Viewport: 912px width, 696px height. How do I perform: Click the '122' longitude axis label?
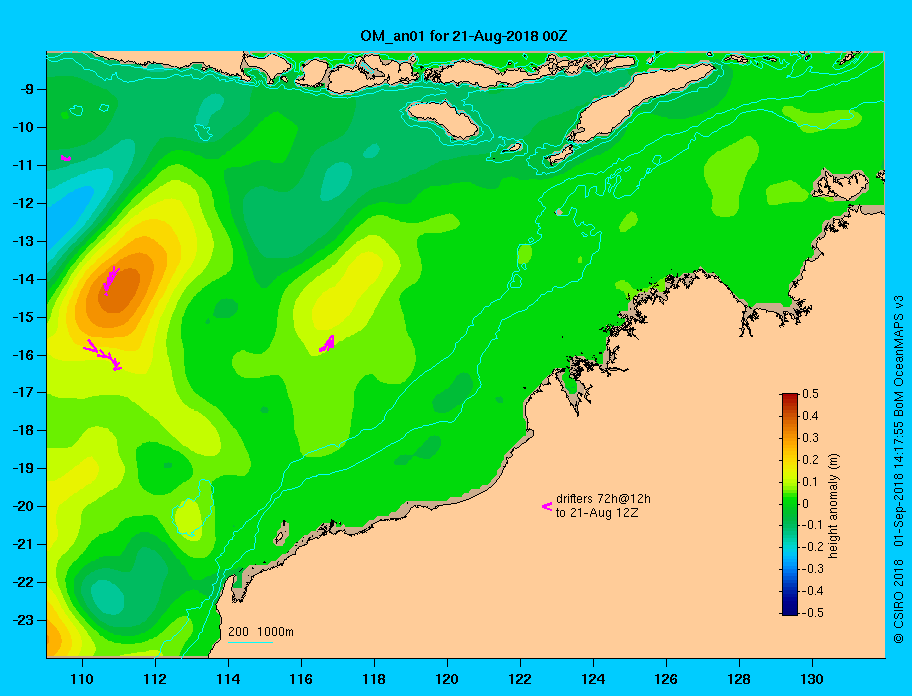click(x=520, y=679)
